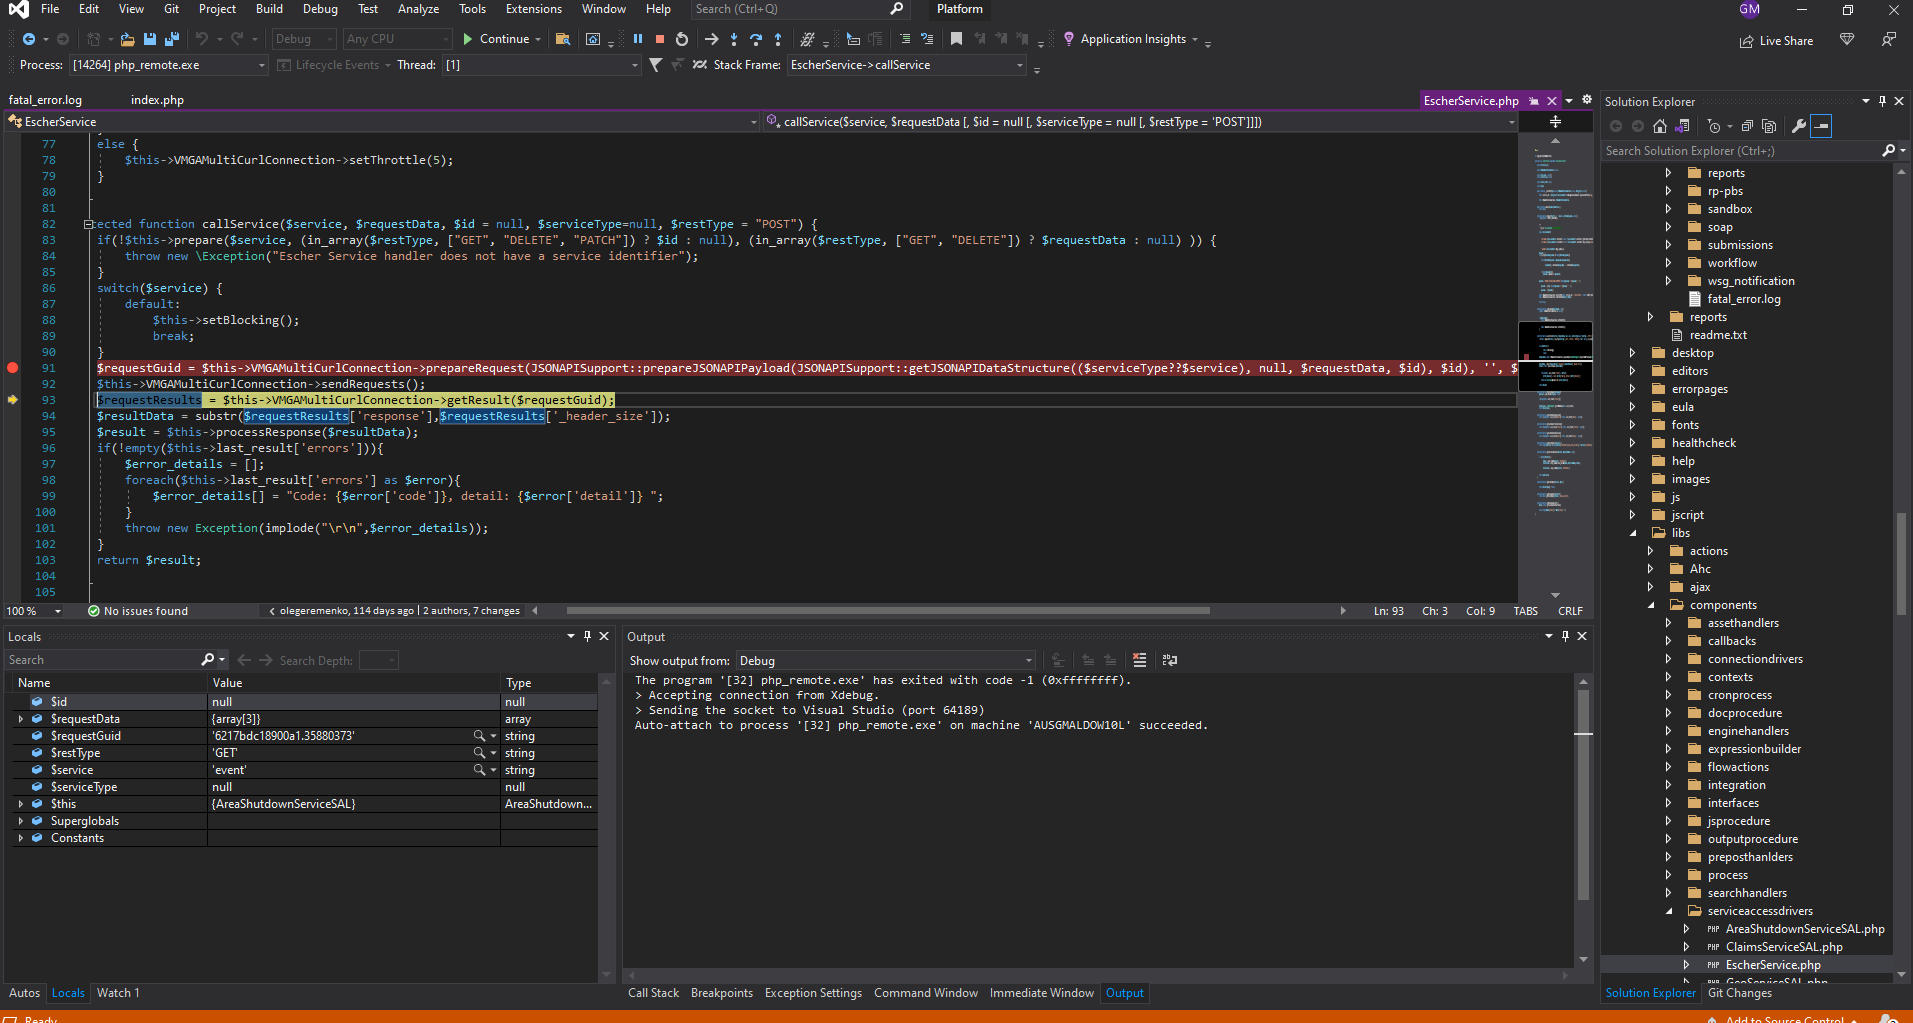Toggle Preview Selected Items button in Solution Explorer
The image size is (1913, 1023).
[x=1821, y=126]
